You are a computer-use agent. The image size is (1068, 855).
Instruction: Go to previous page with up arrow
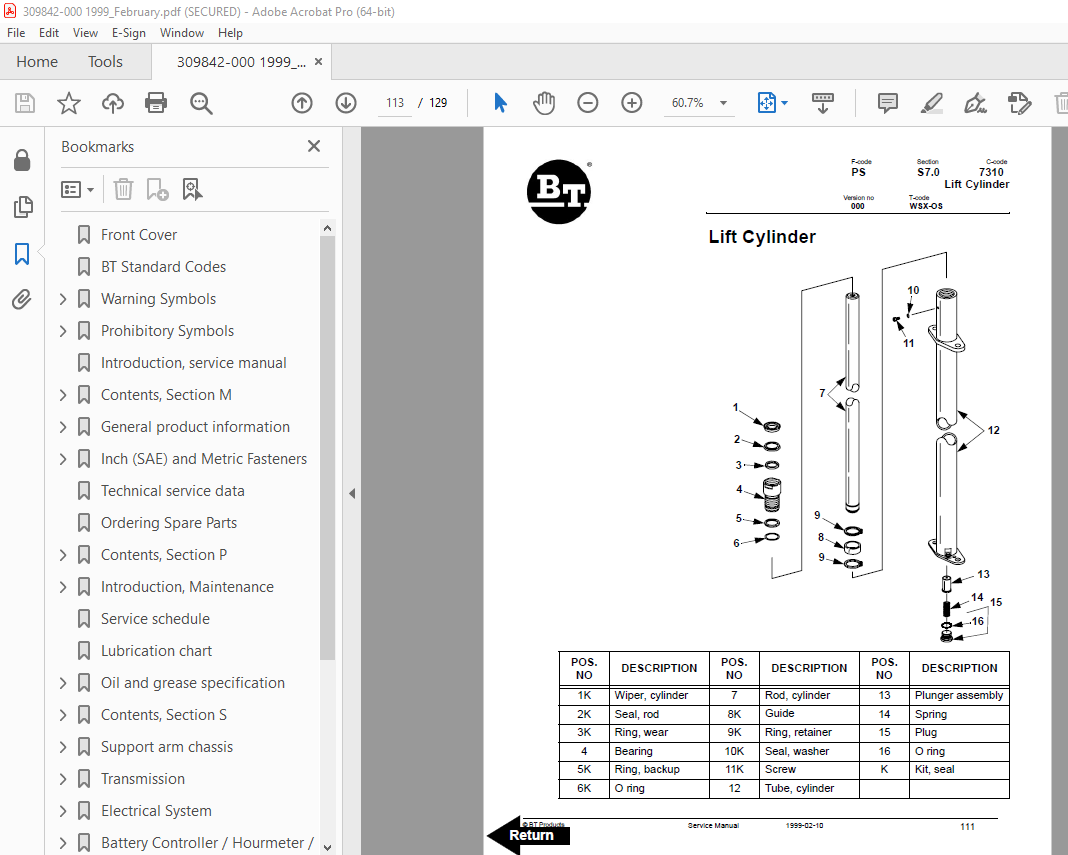click(302, 103)
